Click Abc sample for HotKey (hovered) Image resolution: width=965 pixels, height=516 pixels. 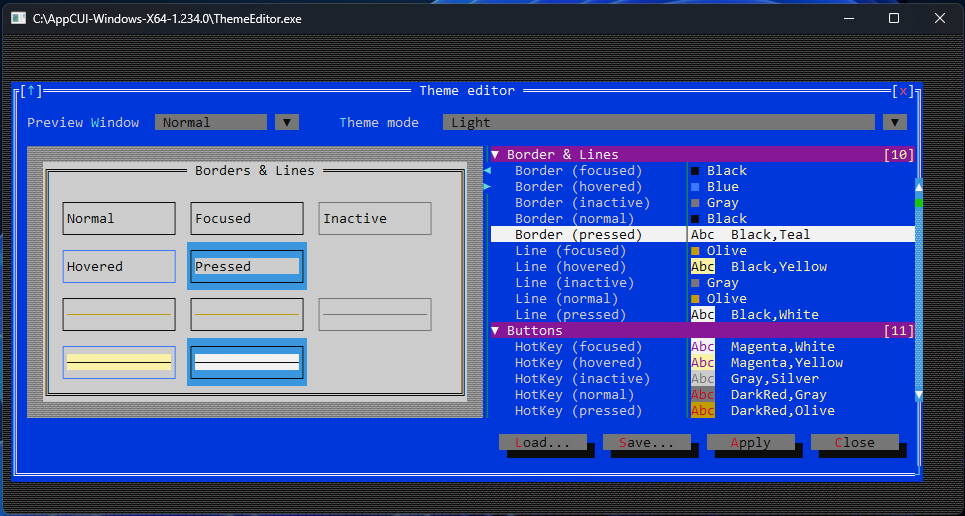(x=703, y=363)
